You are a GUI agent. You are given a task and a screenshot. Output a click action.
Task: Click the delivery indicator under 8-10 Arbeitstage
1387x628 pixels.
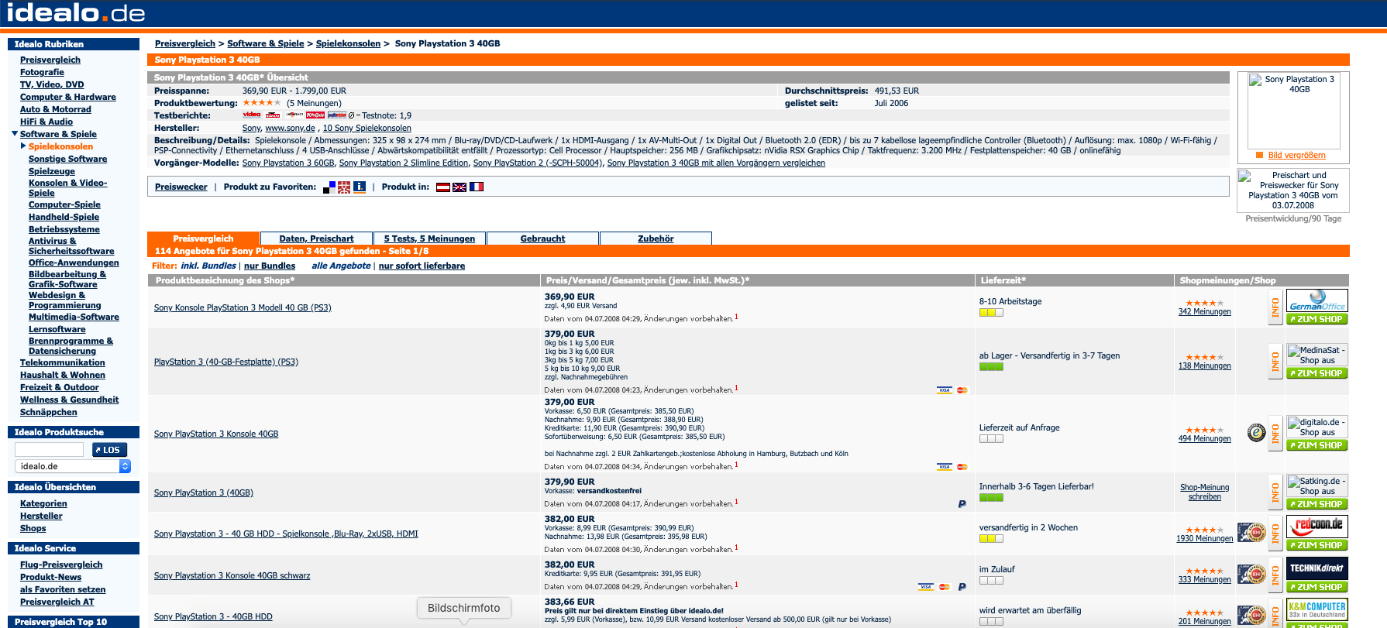pos(991,313)
